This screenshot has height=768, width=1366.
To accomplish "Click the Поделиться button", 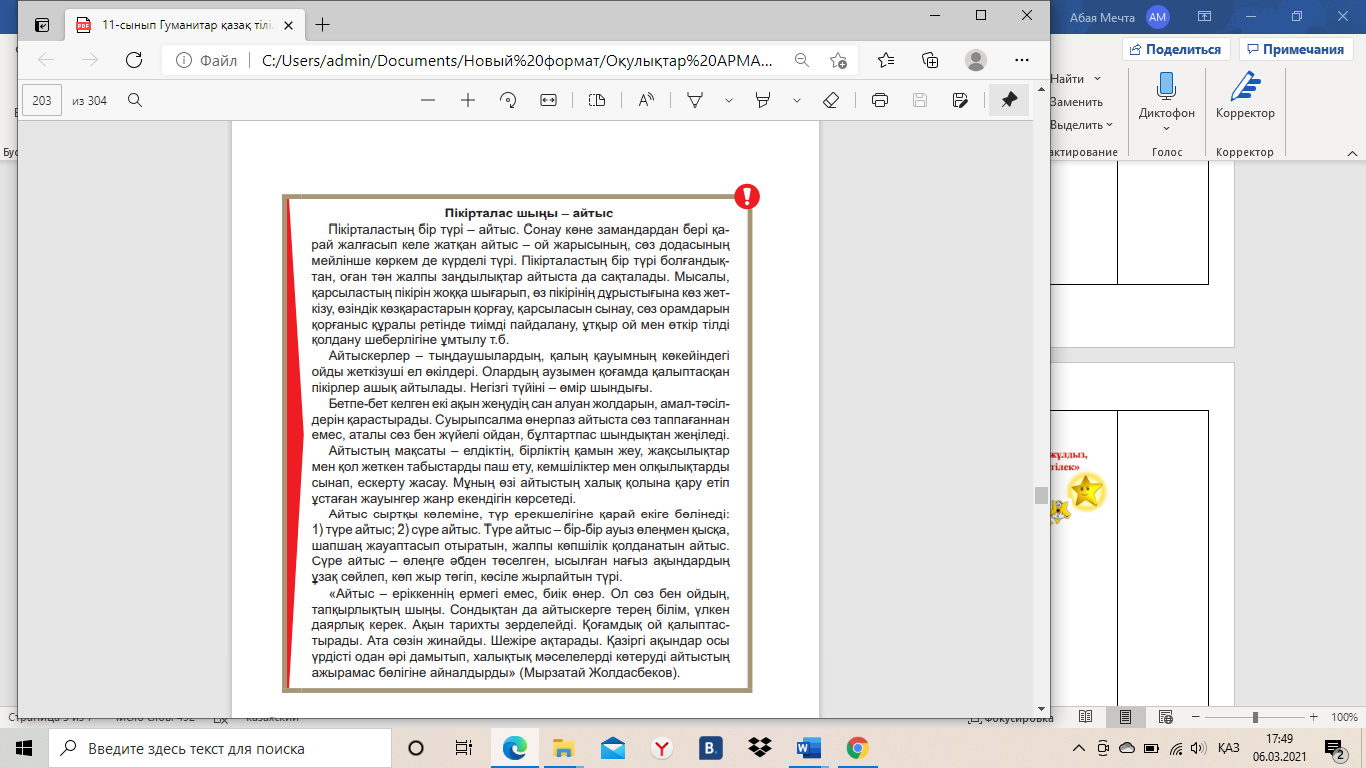I will [x=1175, y=49].
